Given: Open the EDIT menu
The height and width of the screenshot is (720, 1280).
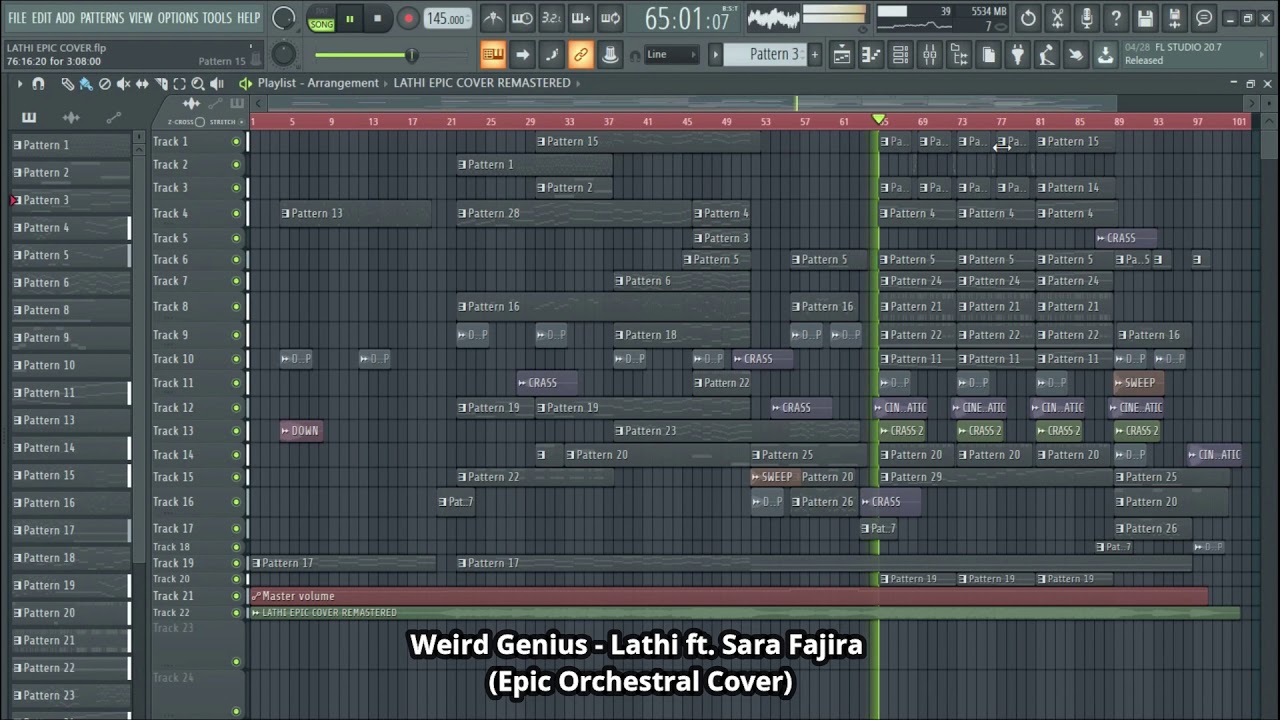Looking at the screenshot, I should pyautogui.click(x=41, y=18).
